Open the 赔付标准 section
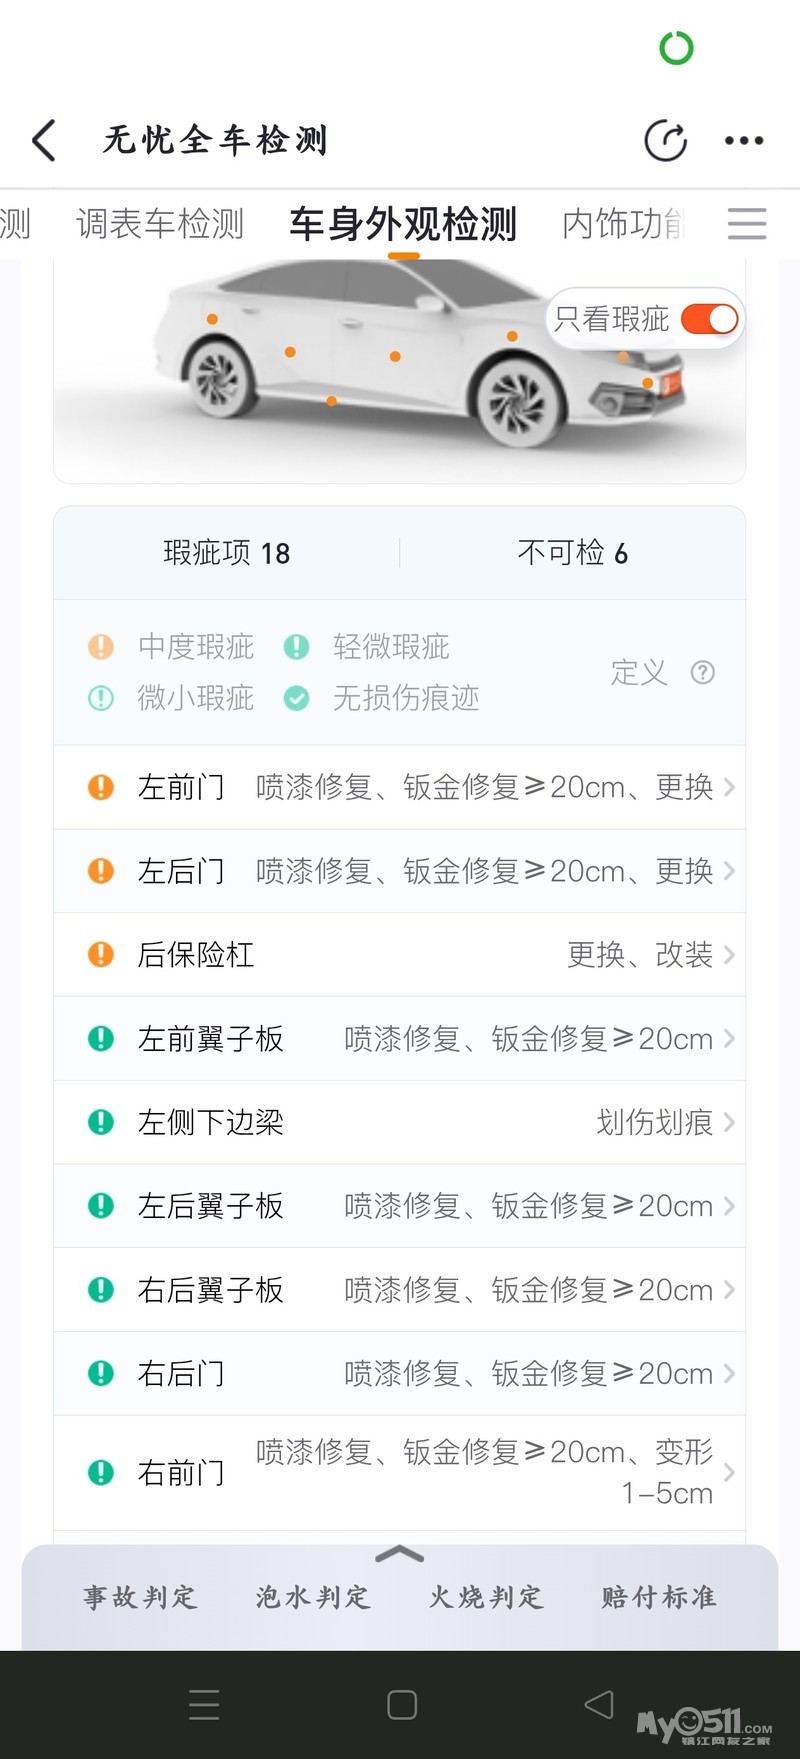Screen dimensions: 800x1759 click(x=659, y=1597)
